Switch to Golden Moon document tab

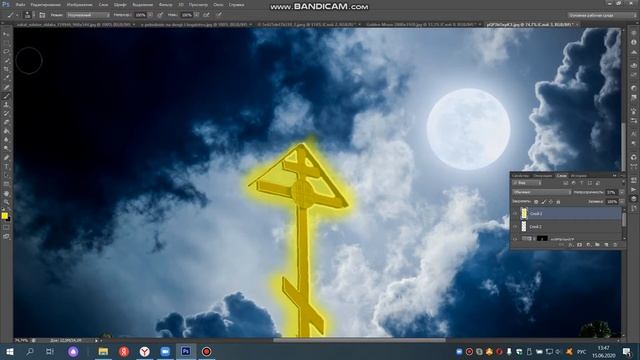click(422, 25)
